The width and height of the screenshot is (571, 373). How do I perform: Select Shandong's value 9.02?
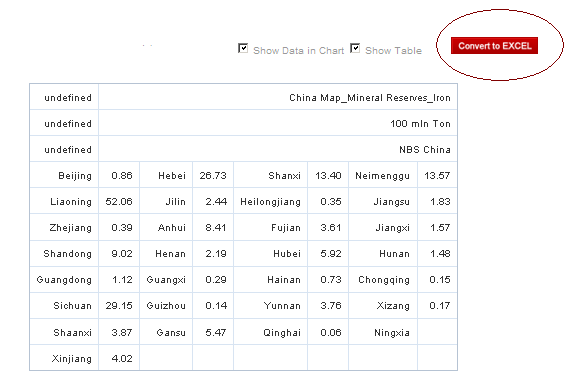coord(119,253)
